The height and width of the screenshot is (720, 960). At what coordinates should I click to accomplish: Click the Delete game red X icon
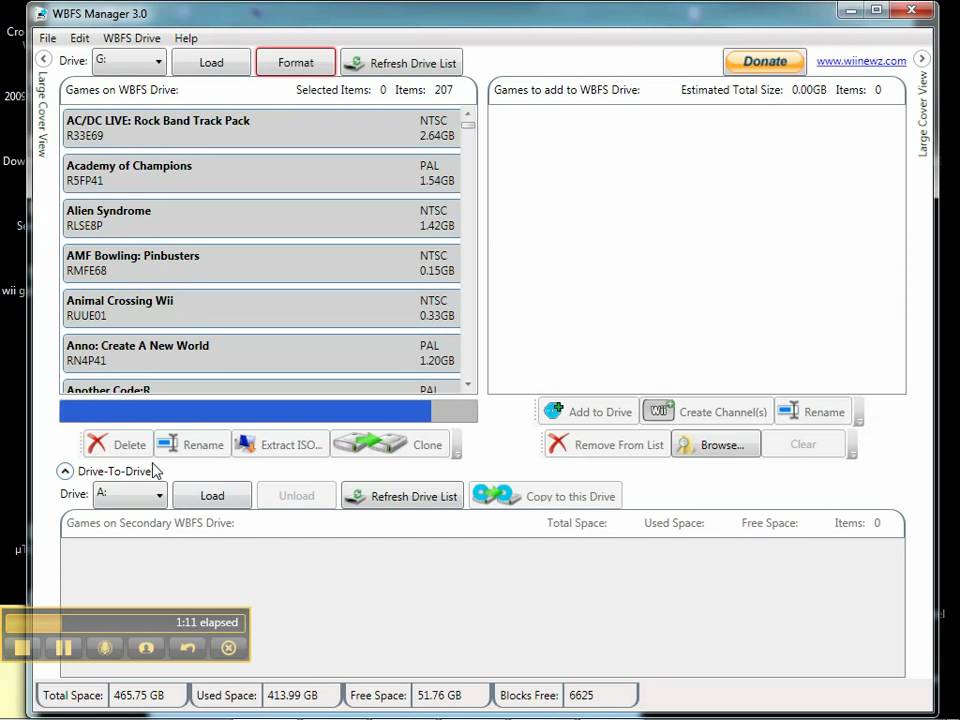pyautogui.click(x=97, y=445)
